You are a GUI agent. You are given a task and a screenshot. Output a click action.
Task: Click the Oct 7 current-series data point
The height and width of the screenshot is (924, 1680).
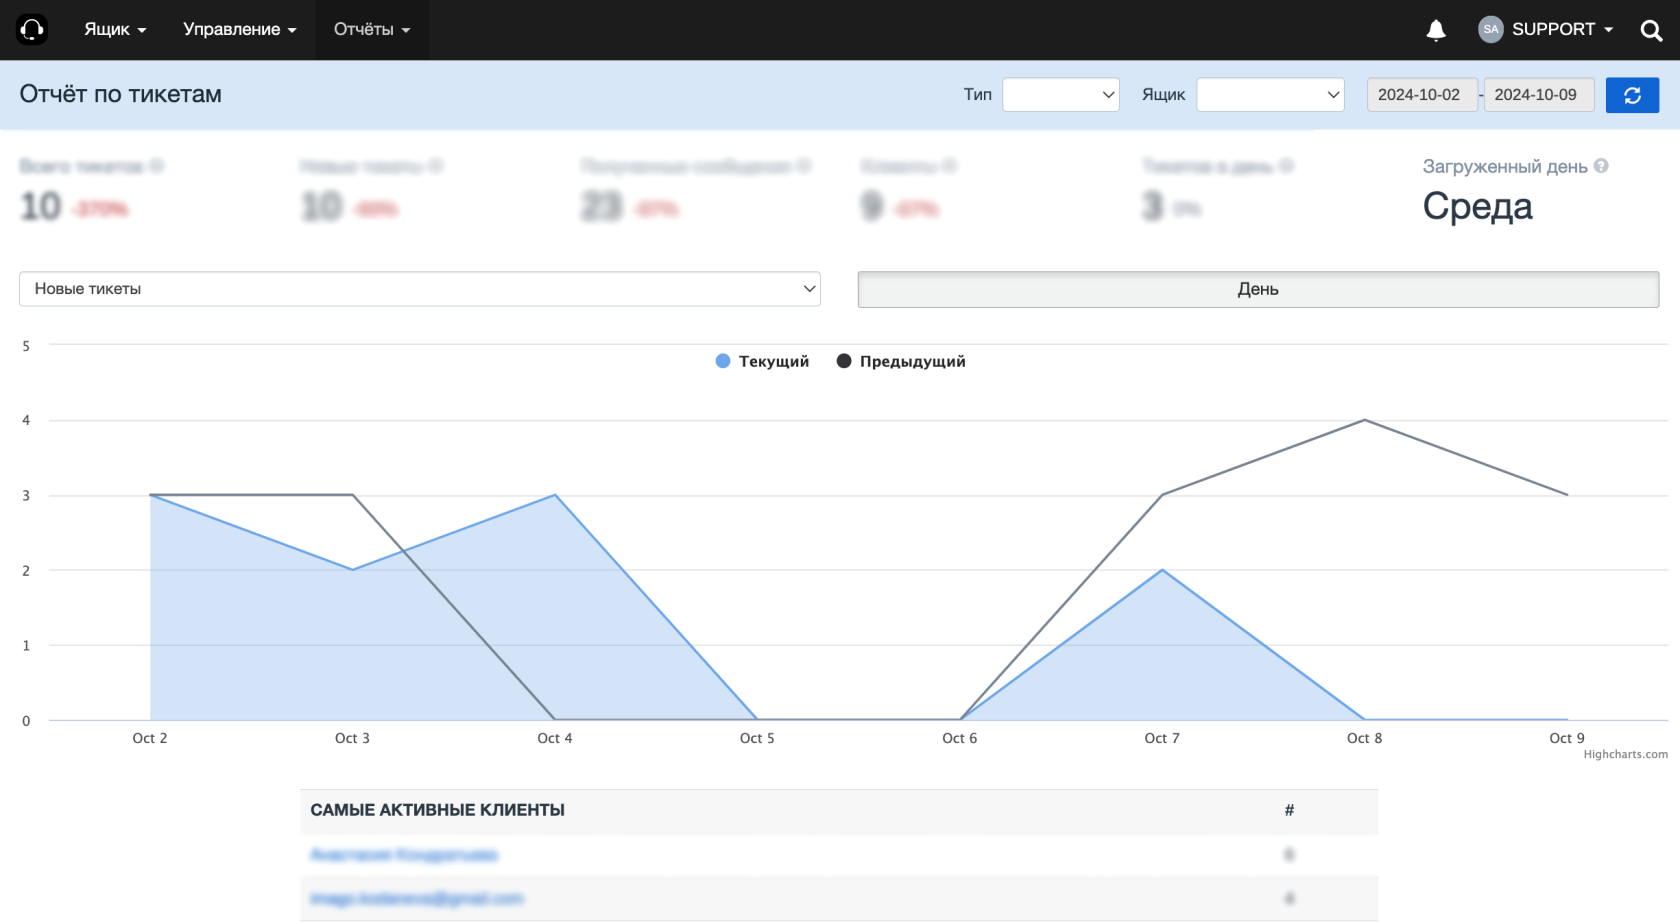click(x=1162, y=570)
